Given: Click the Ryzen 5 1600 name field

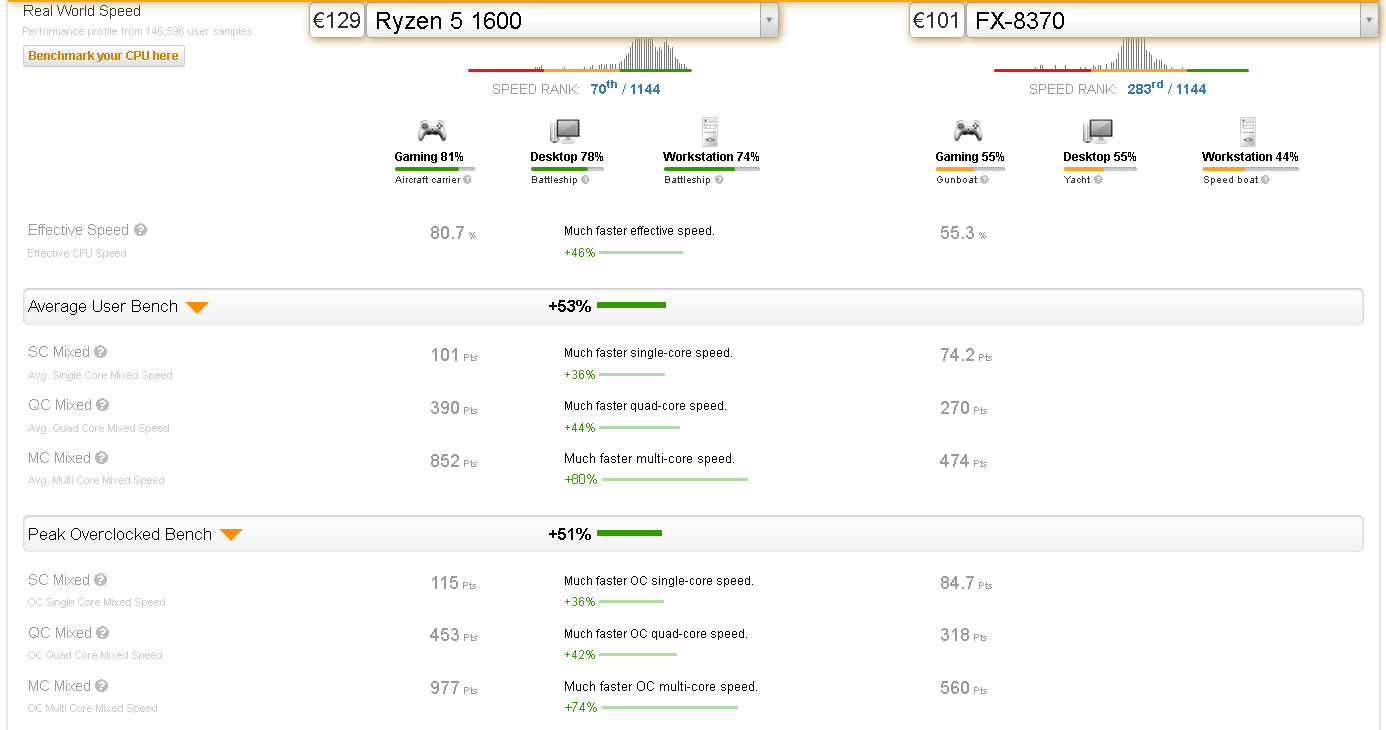Looking at the screenshot, I should coord(563,20).
